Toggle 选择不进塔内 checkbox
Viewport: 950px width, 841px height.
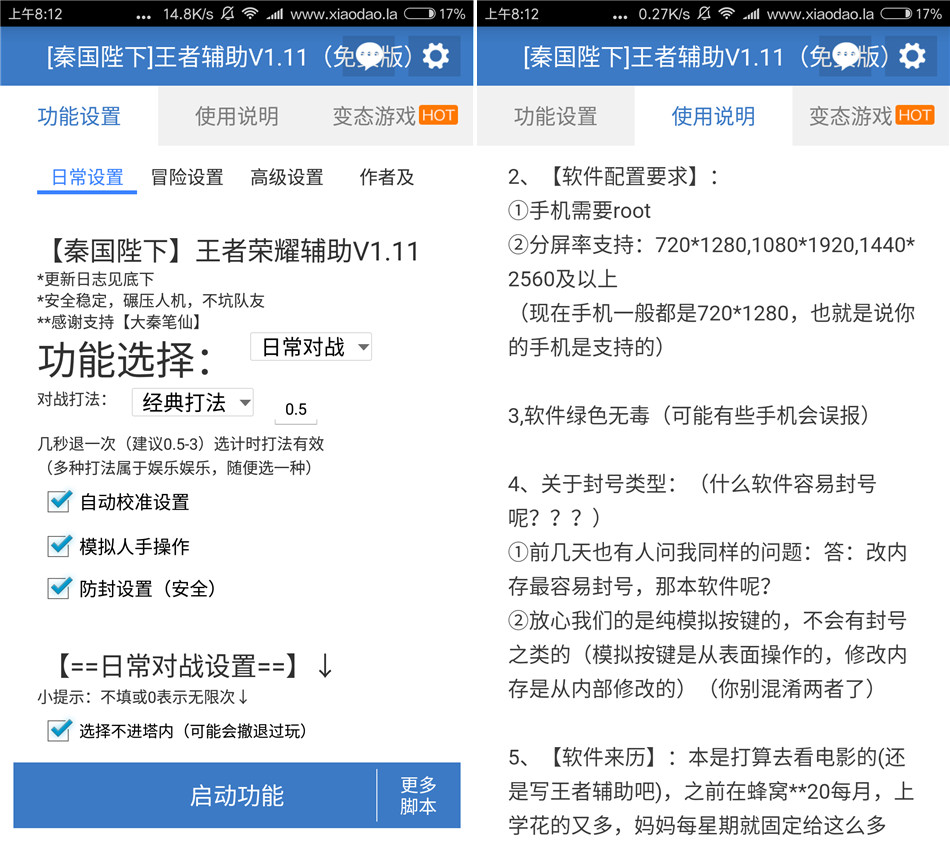(59, 730)
